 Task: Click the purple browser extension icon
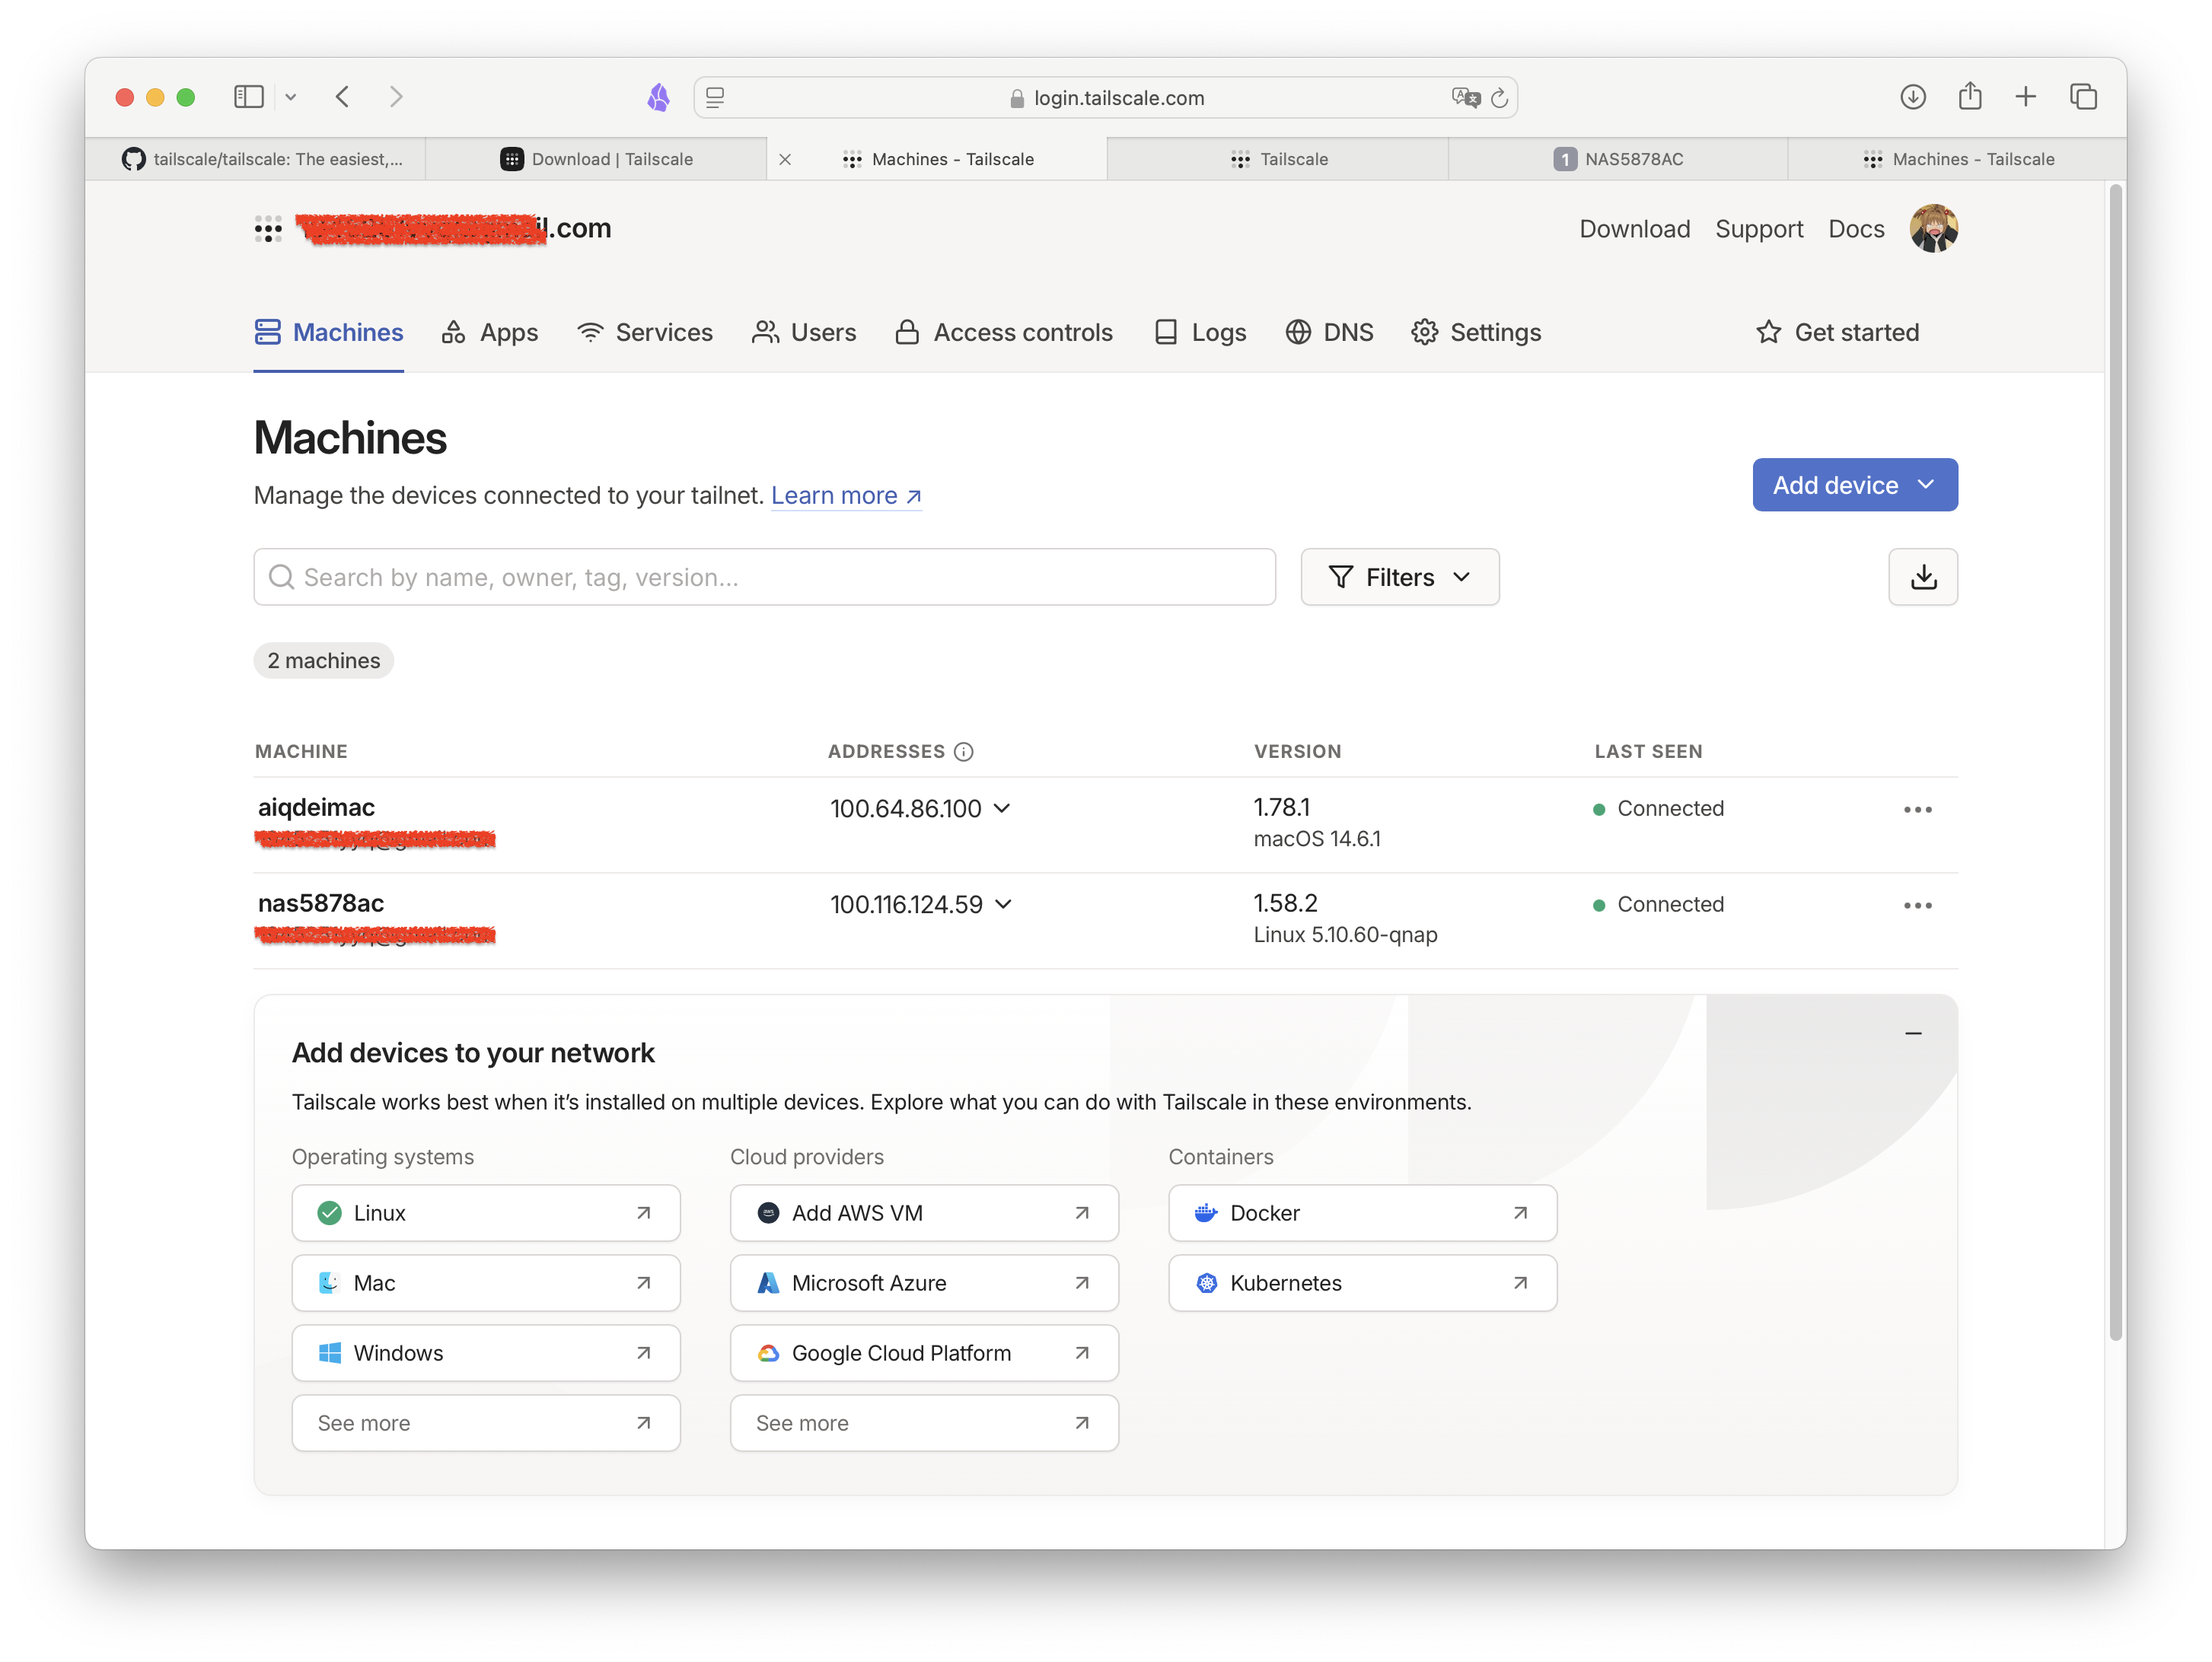(x=658, y=97)
